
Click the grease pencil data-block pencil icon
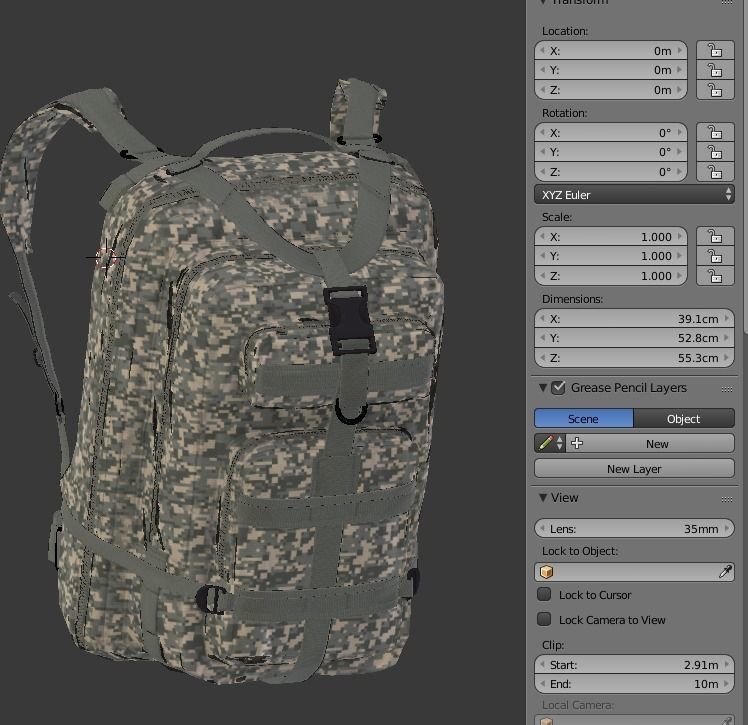click(545, 443)
